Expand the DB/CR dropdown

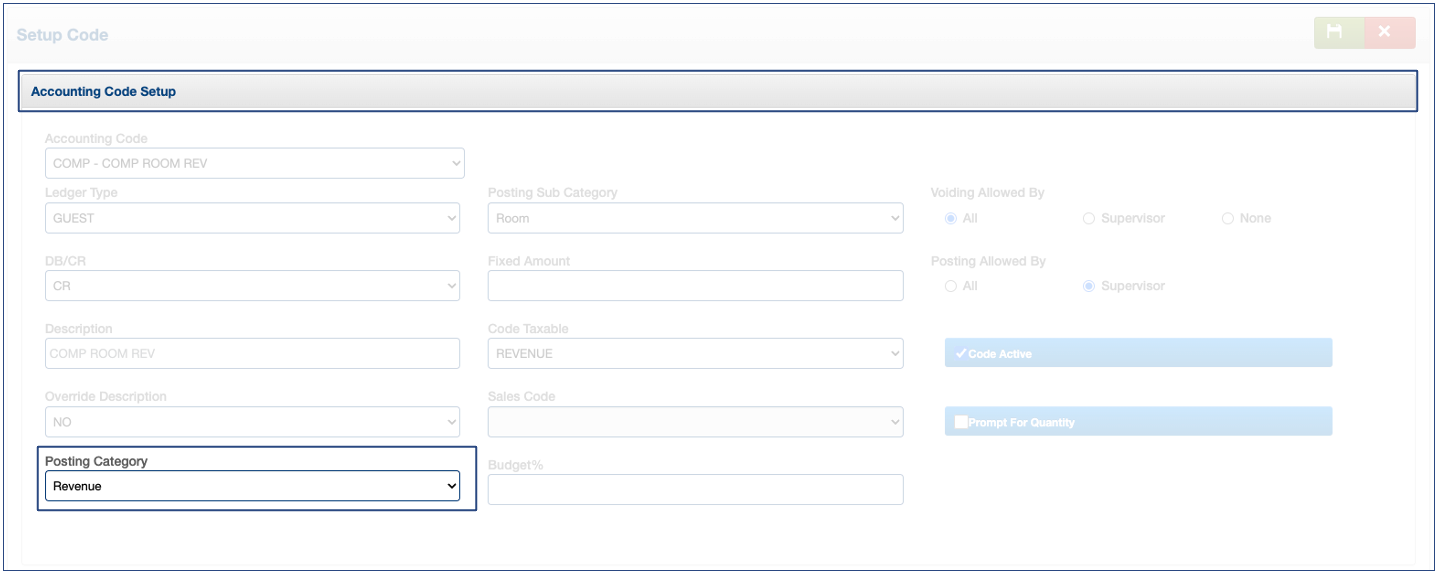(x=252, y=286)
